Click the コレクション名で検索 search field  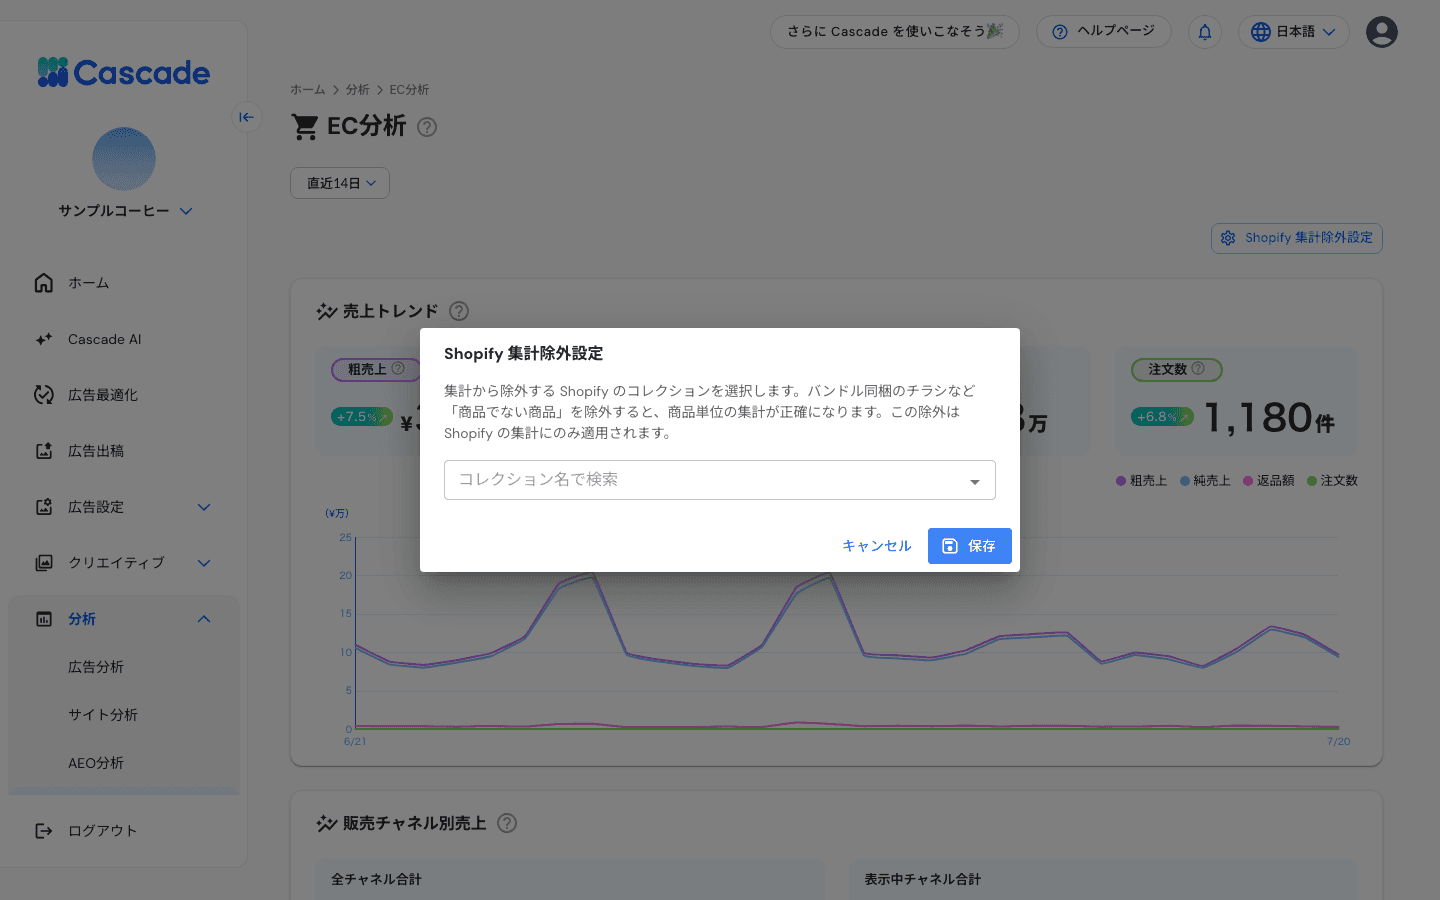(x=720, y=480)
